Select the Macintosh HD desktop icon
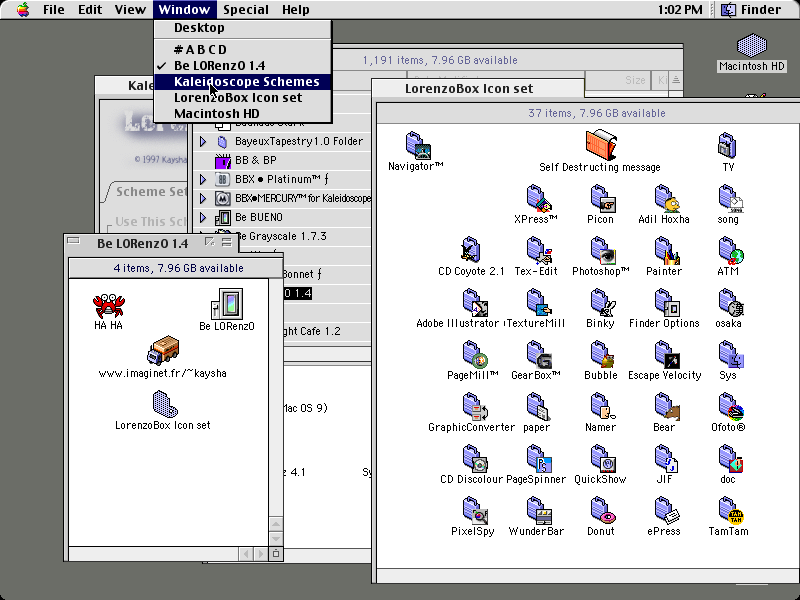 pos(752,46)
